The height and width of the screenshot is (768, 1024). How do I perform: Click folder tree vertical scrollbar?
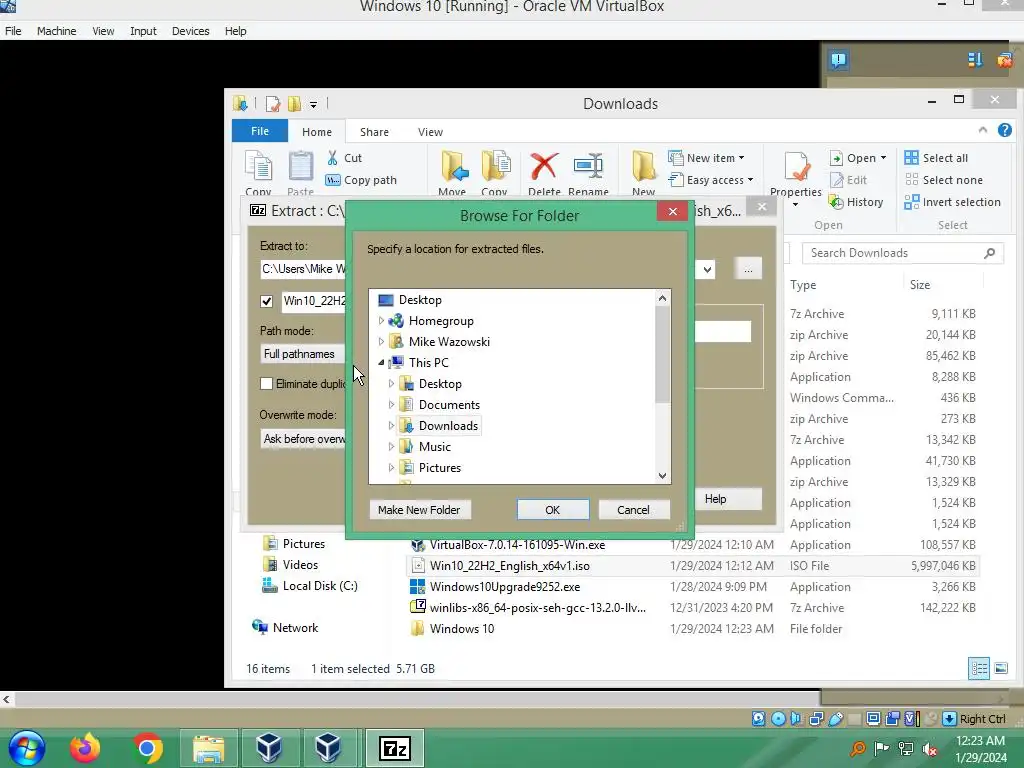coord(662,355)
